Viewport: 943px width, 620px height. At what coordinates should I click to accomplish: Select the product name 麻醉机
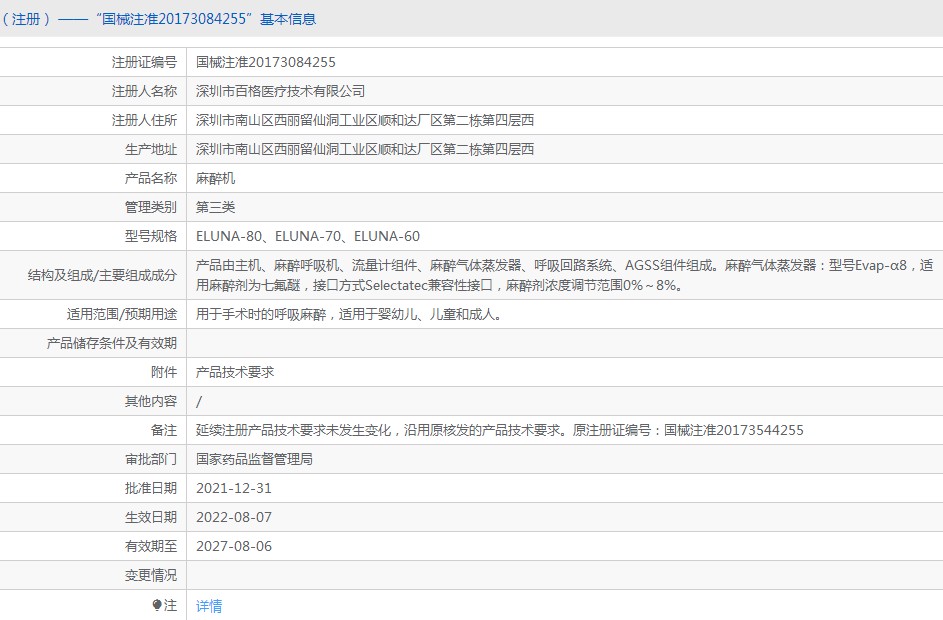point(215,178)
